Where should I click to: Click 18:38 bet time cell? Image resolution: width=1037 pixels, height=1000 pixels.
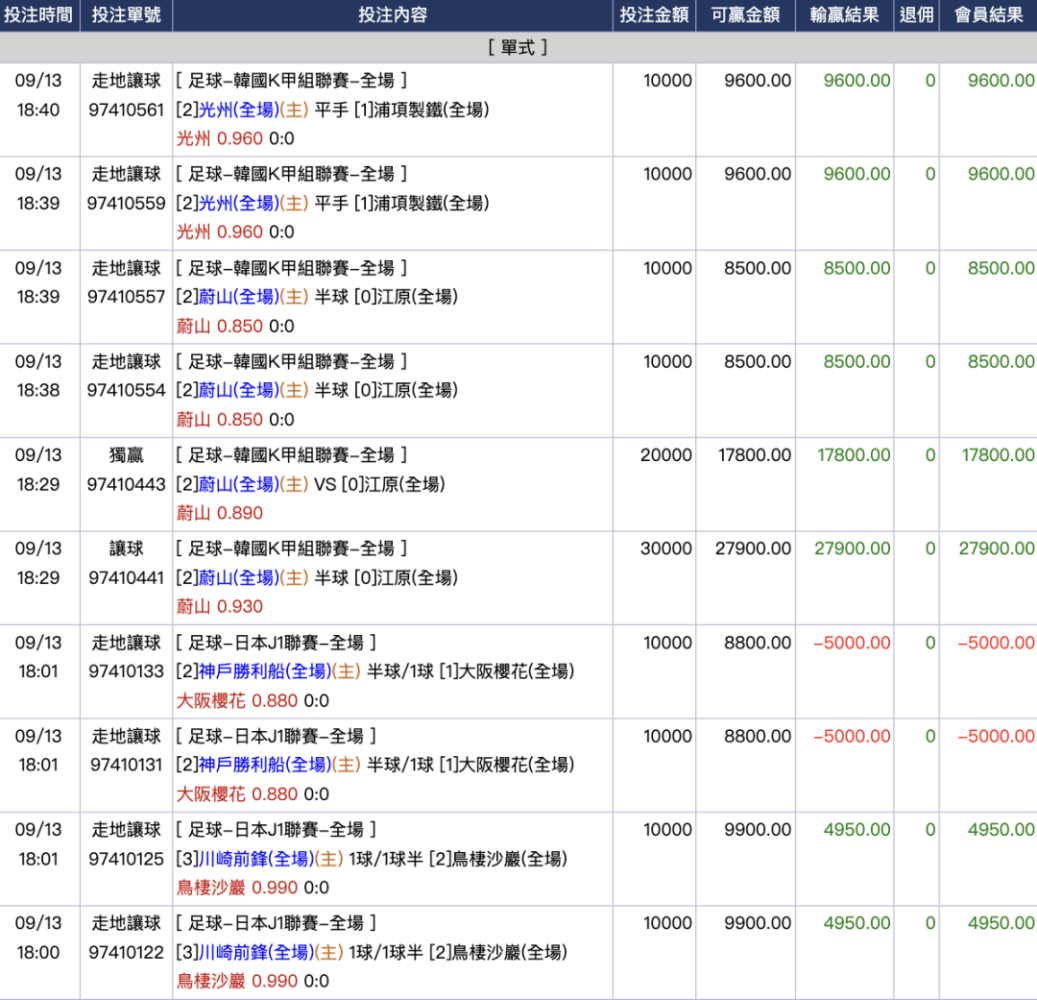click(x=38, y=390)
